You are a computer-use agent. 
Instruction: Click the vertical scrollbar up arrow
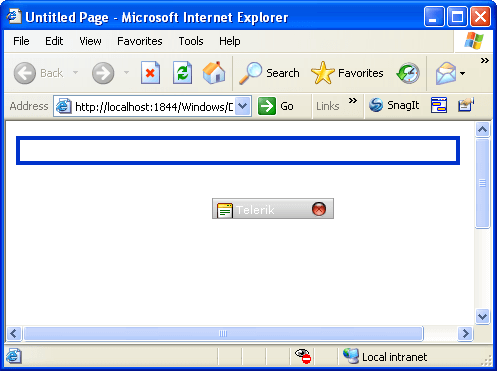pyautogui.click(x=482, y=129)
